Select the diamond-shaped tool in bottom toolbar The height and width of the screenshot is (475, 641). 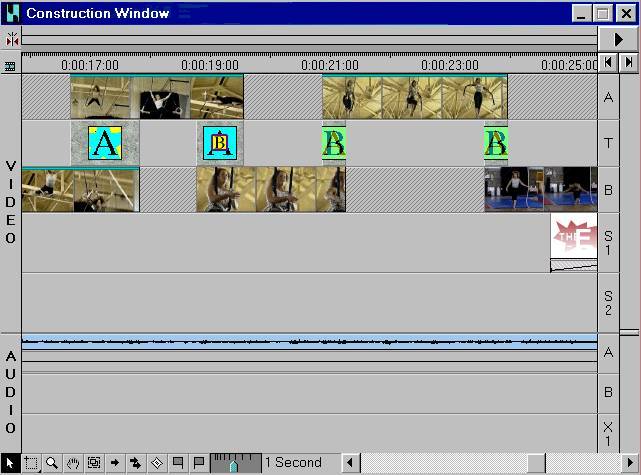coord(157,463)
